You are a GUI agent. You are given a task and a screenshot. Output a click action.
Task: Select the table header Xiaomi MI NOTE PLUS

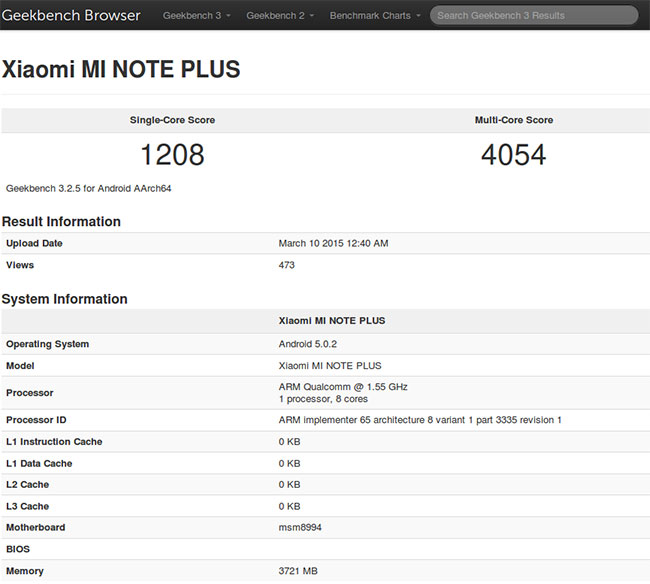coord(332,321)
